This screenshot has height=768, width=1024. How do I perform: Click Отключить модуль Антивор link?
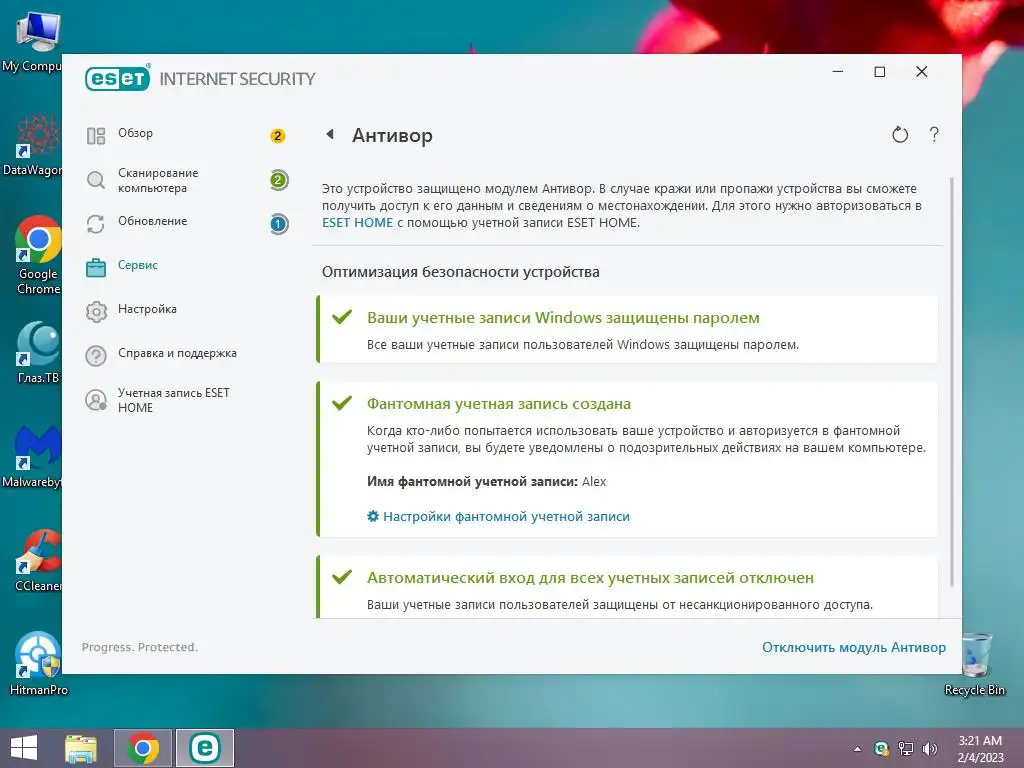tap(854, 647)
